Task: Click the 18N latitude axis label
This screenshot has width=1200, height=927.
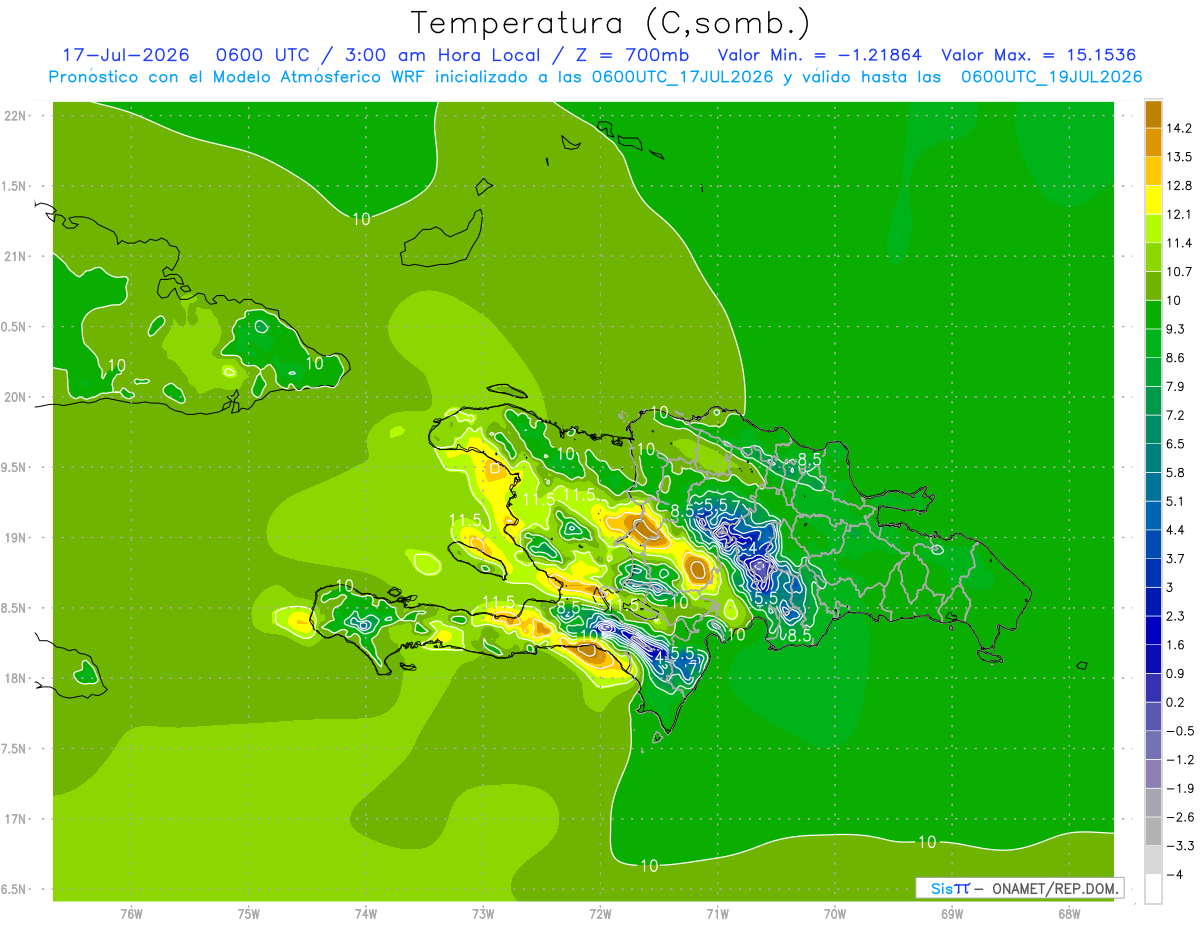Action: pos(15,679)
